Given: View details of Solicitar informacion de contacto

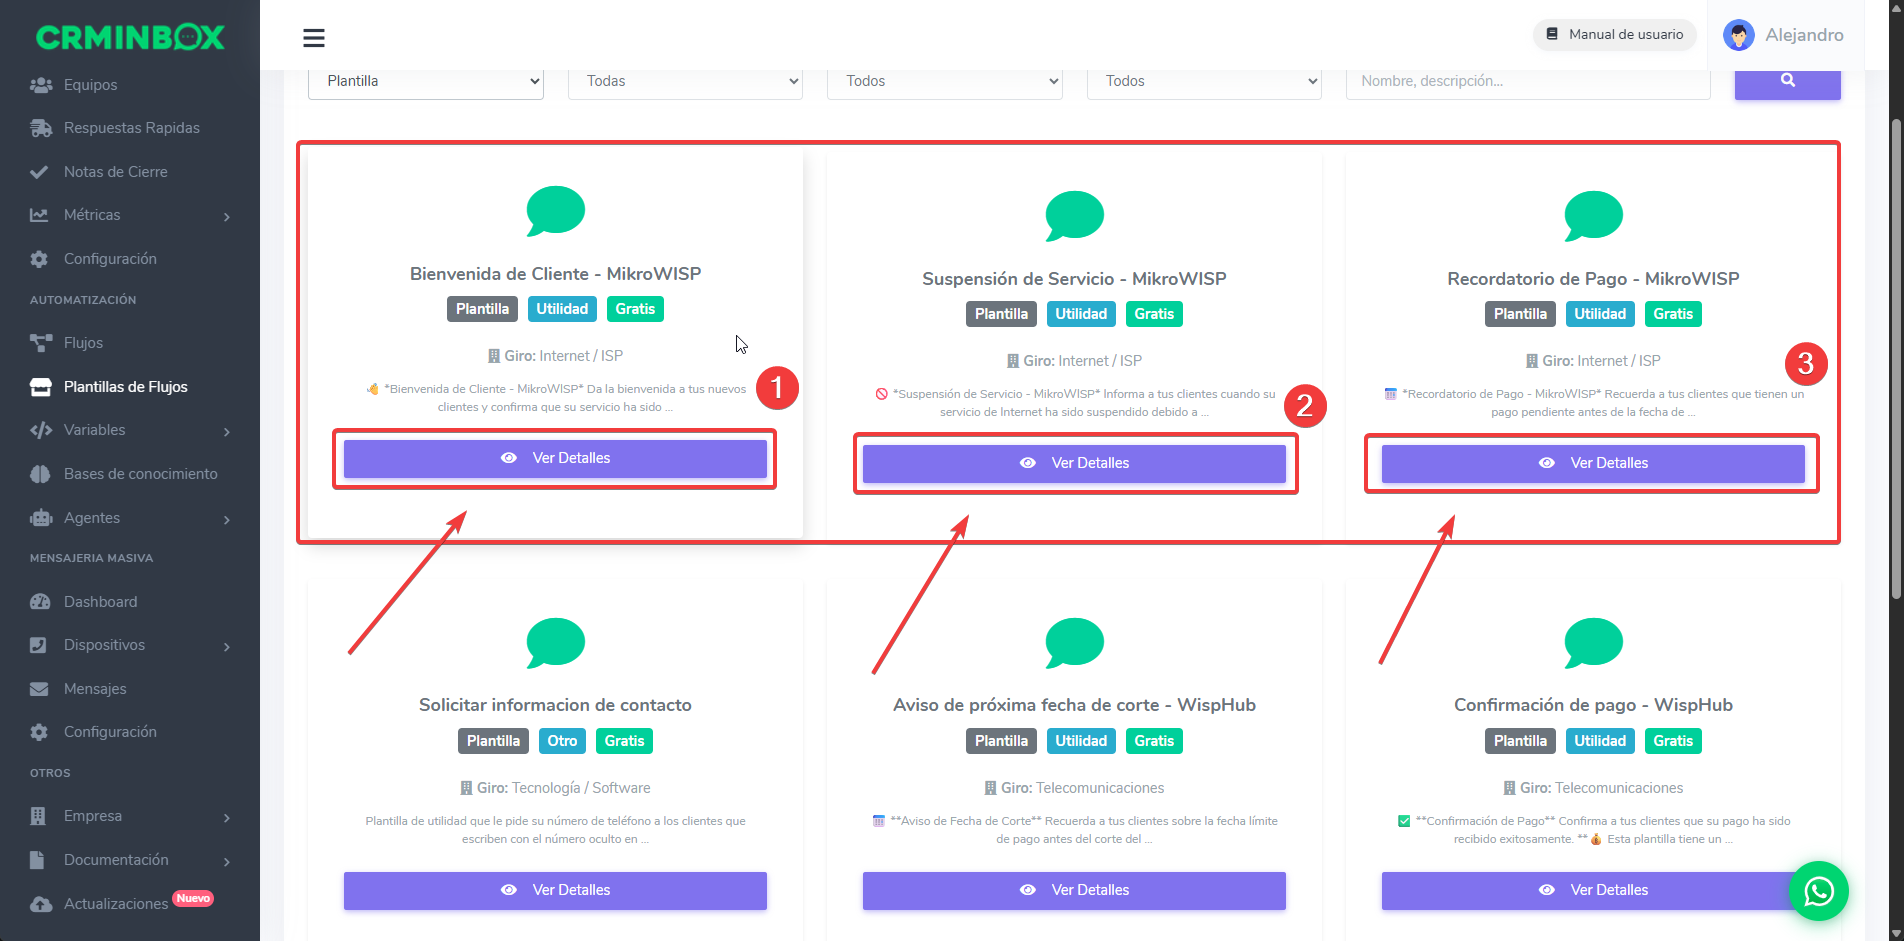Looking at the screenshot, I should [x=555, y=890].
